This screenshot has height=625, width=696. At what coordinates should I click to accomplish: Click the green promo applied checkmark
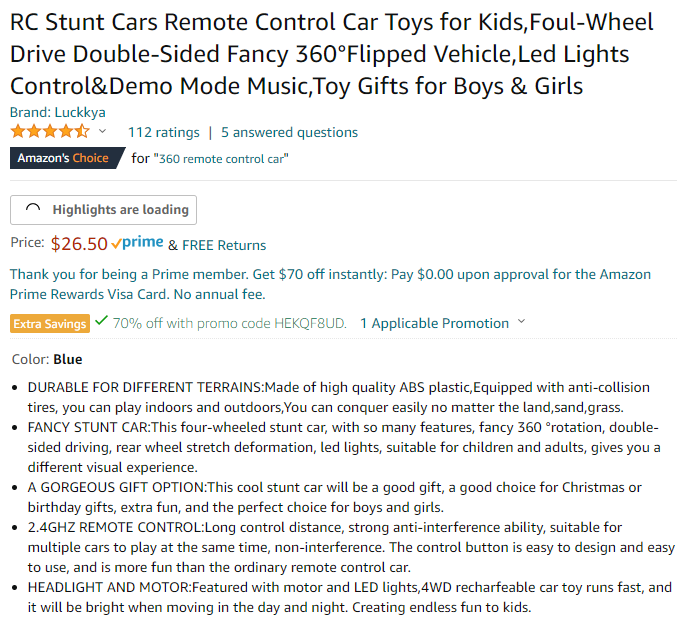coord(102,320)
